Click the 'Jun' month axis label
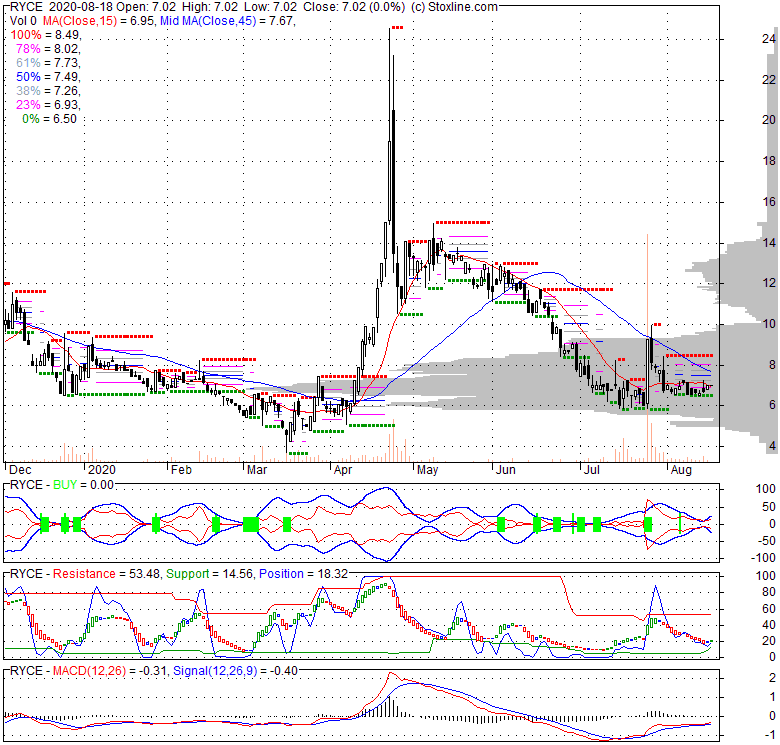The height and width of the screenshot is (745, 780). click(x=506, y=469)
